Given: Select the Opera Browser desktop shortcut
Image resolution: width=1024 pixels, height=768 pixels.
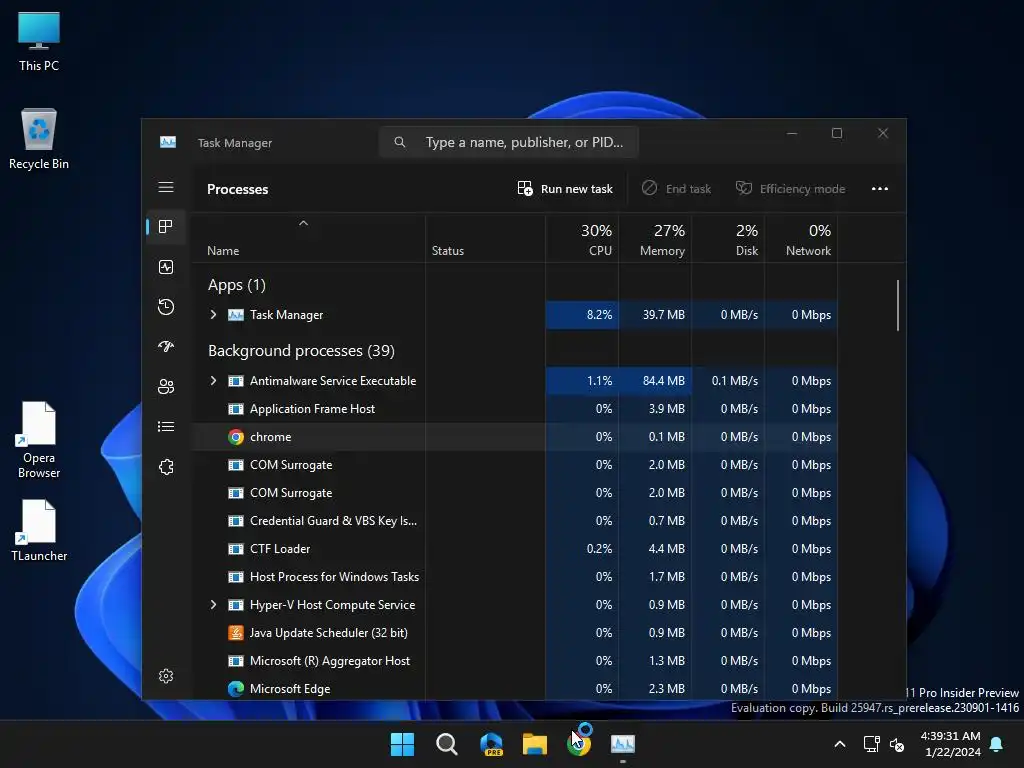Looking at the screenshot, I should tap(39, 440).
